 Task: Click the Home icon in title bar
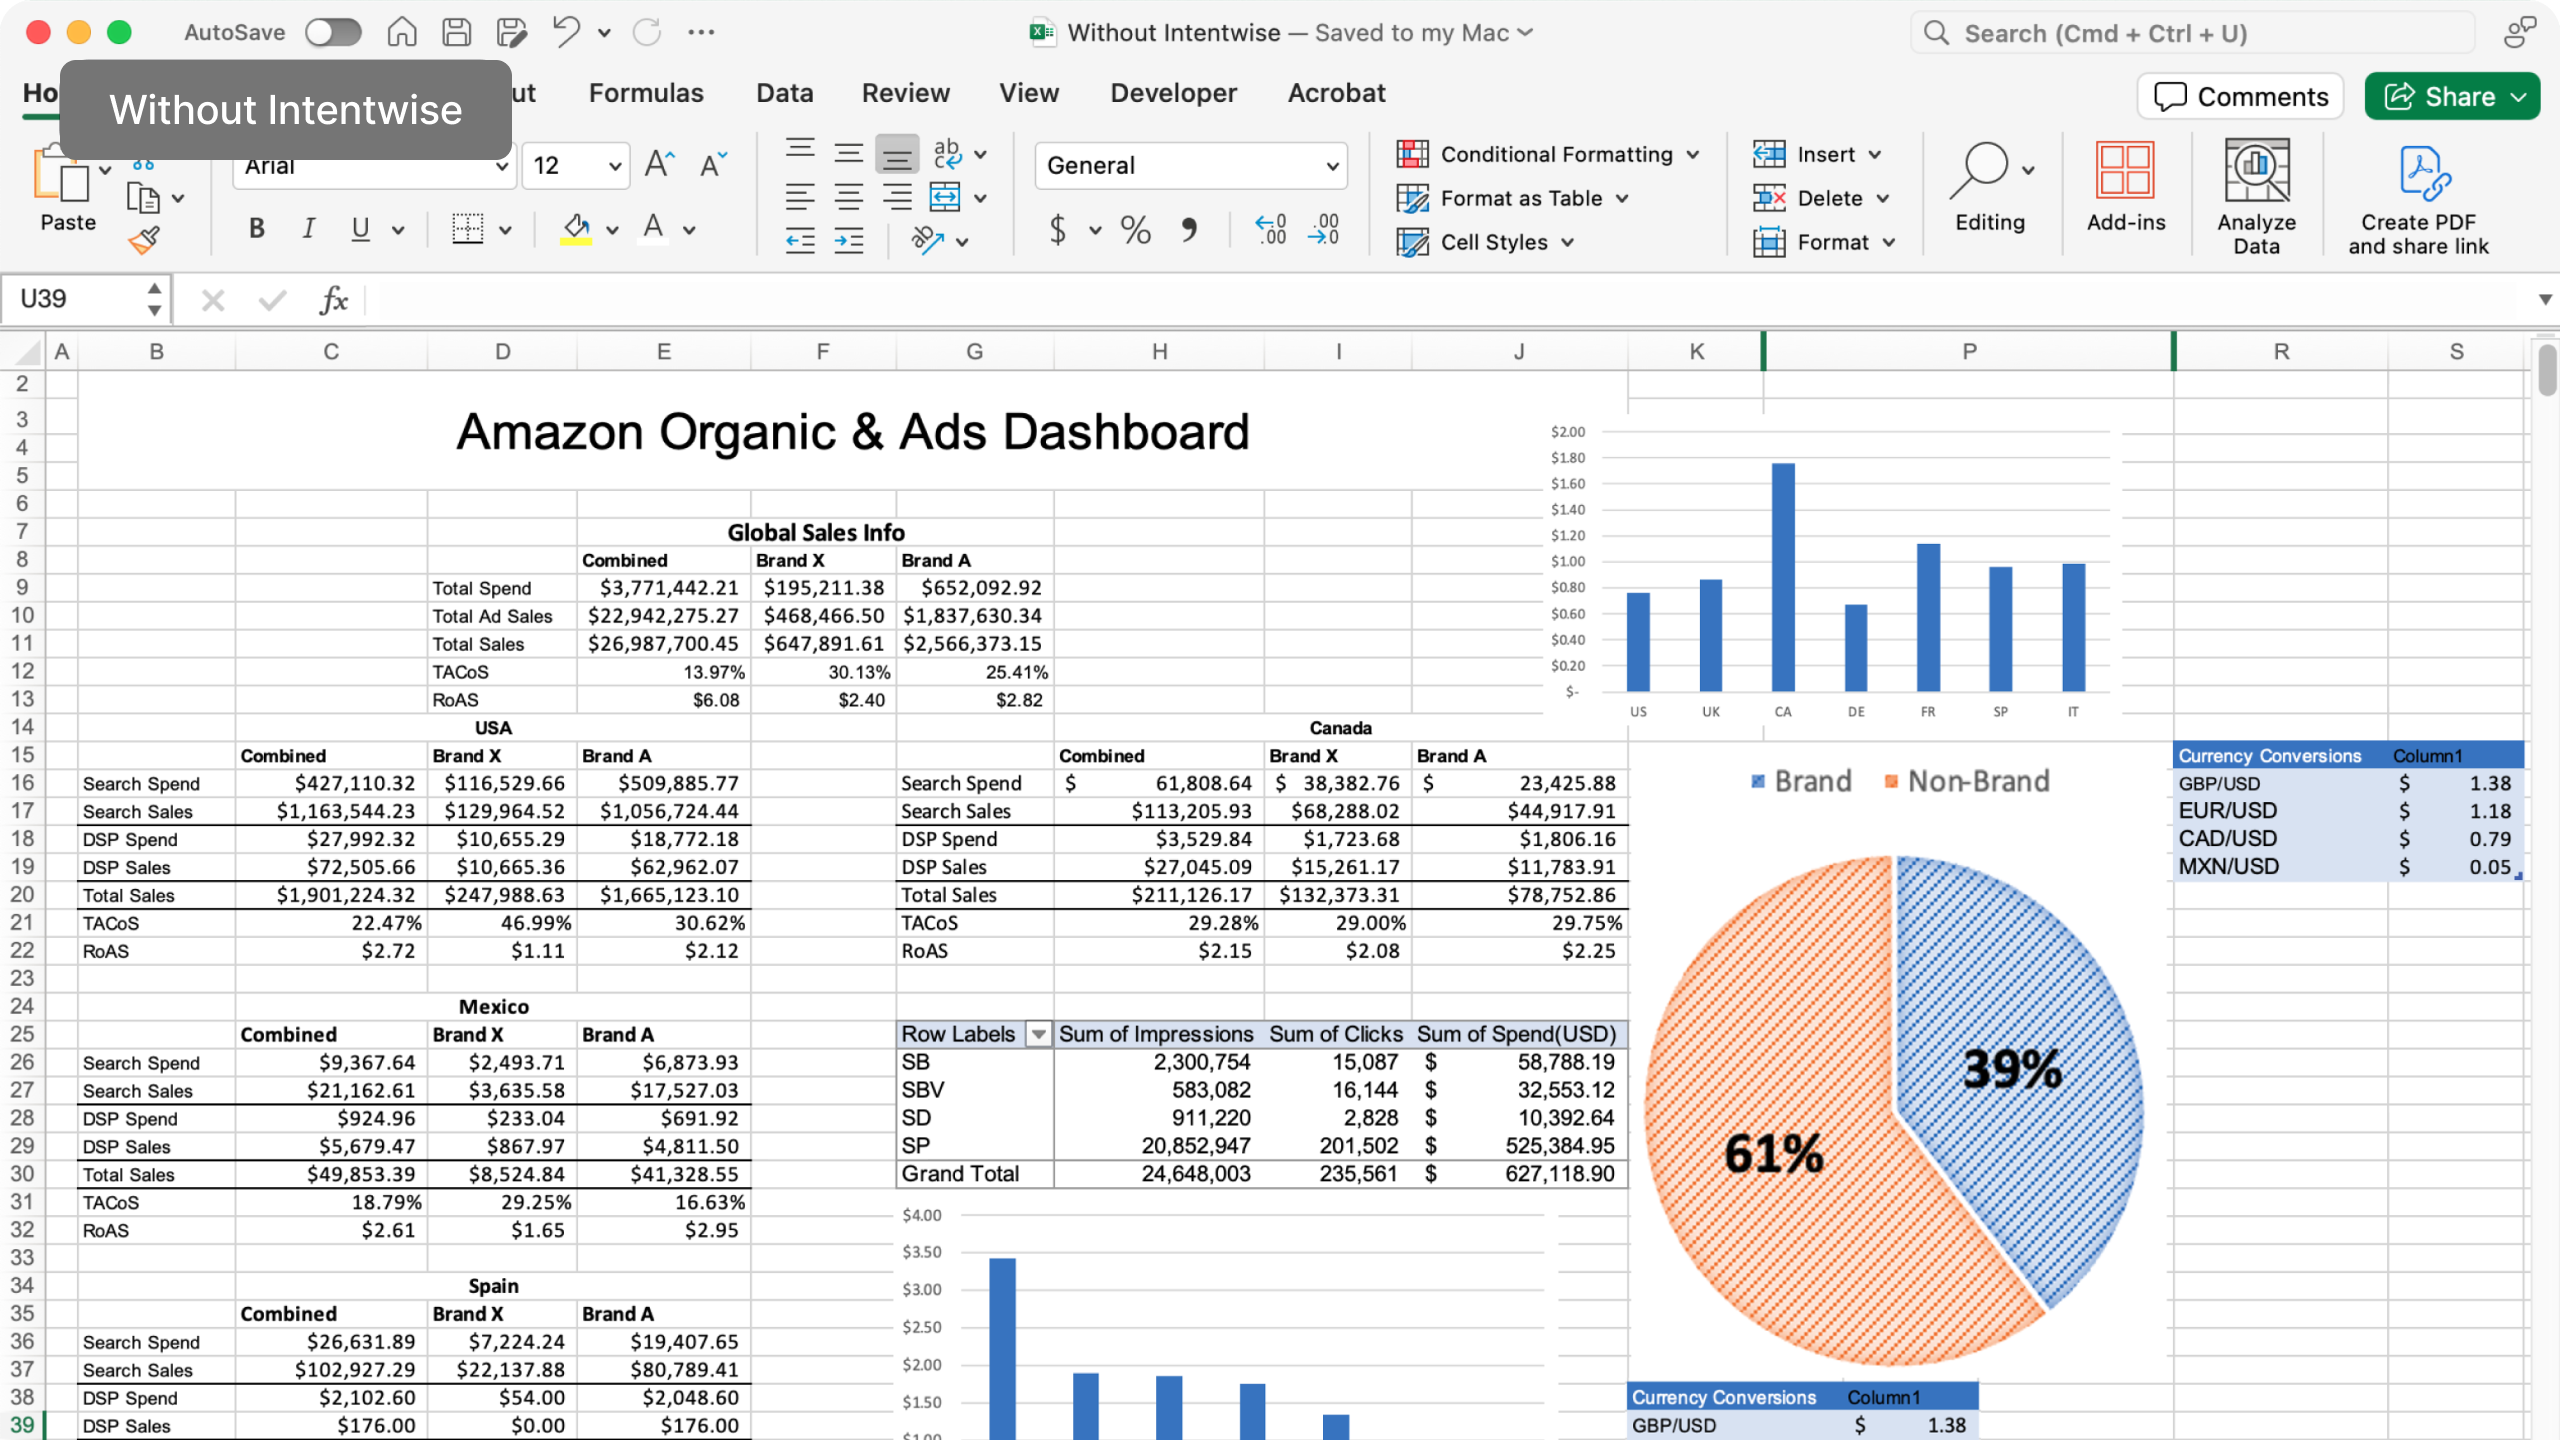pyautogui.click(x=402, y=33)
